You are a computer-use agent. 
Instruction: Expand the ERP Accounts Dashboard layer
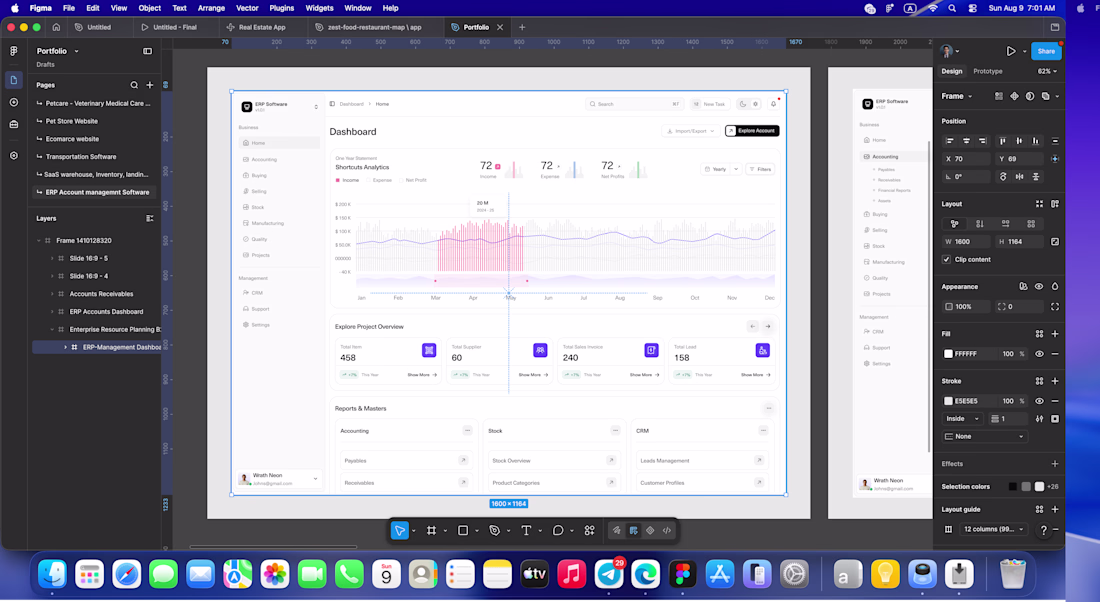[x=52, y=312]
